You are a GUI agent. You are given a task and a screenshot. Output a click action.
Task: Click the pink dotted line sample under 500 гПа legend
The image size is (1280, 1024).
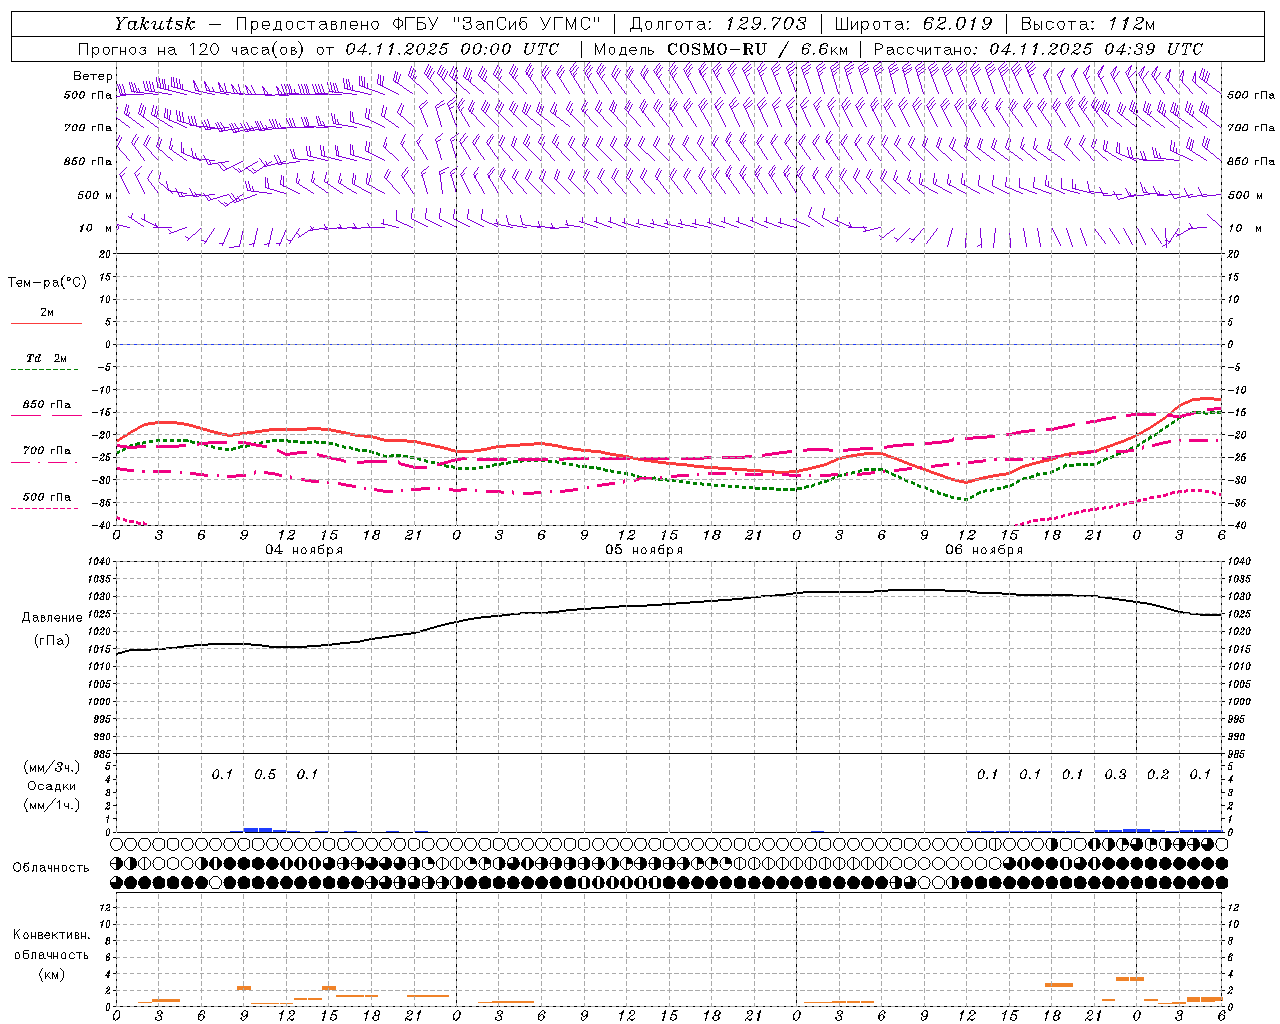[46, 509]
